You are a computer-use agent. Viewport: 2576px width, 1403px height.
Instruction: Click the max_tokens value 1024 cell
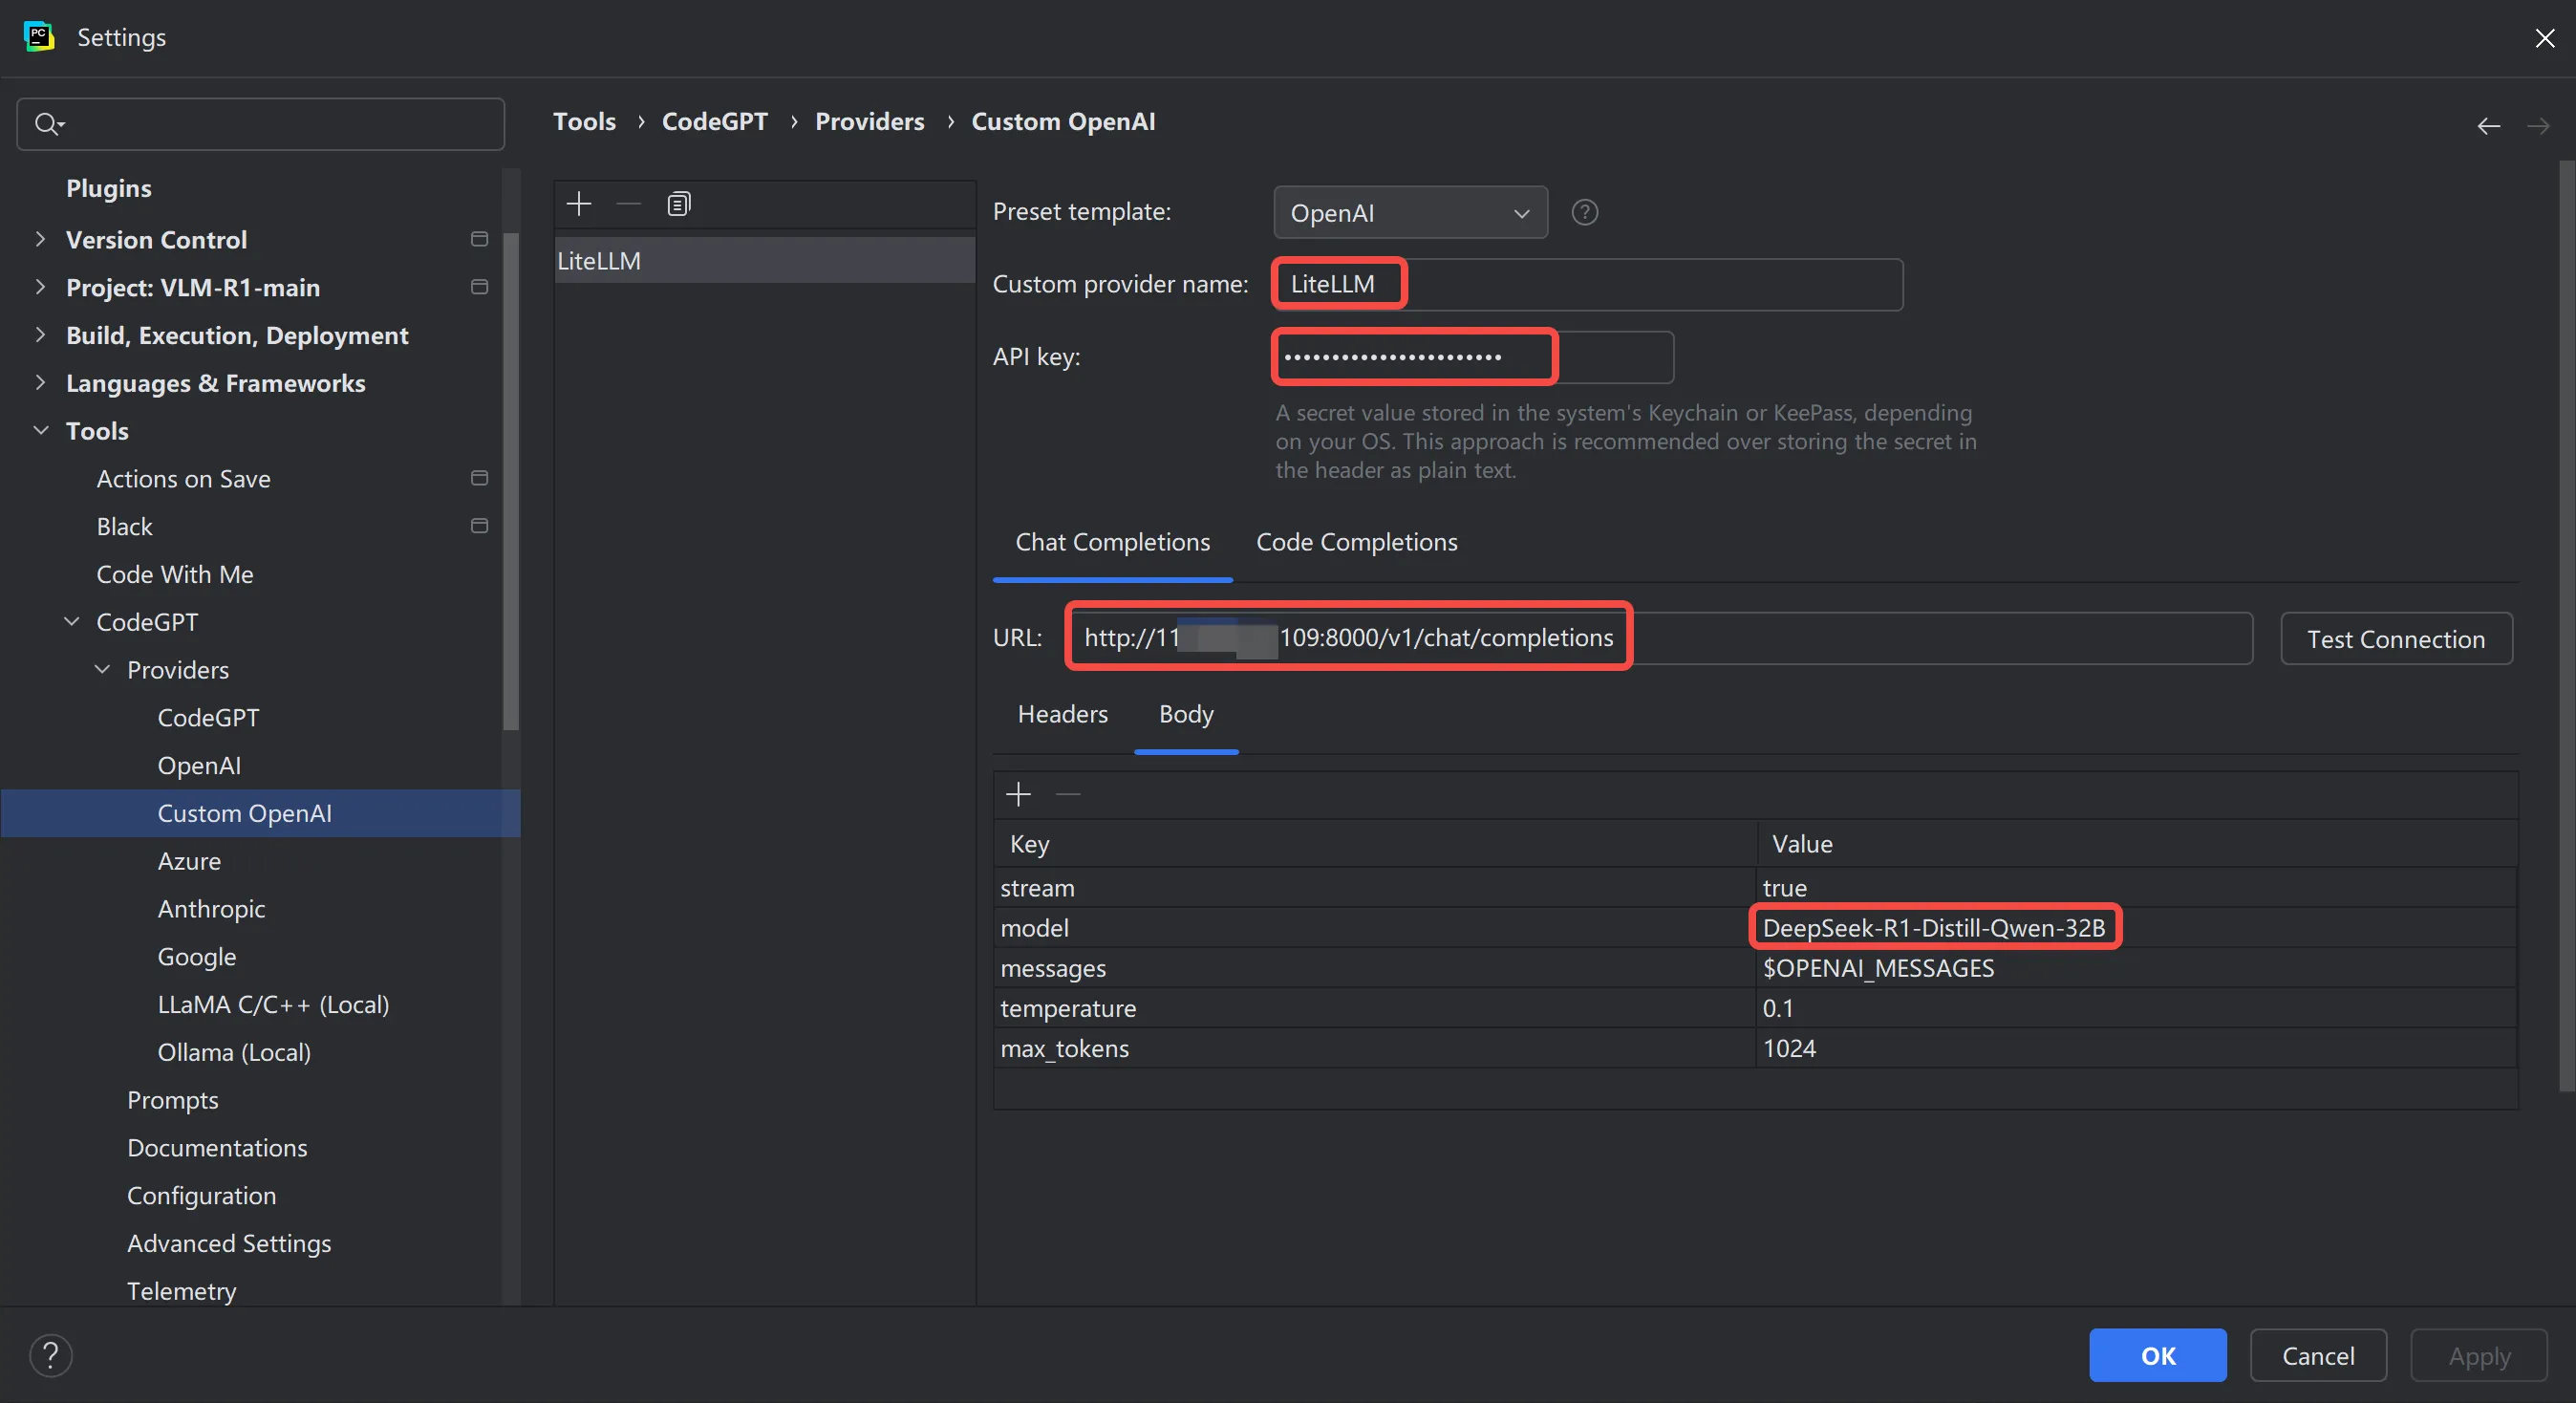point(2136,1049)
